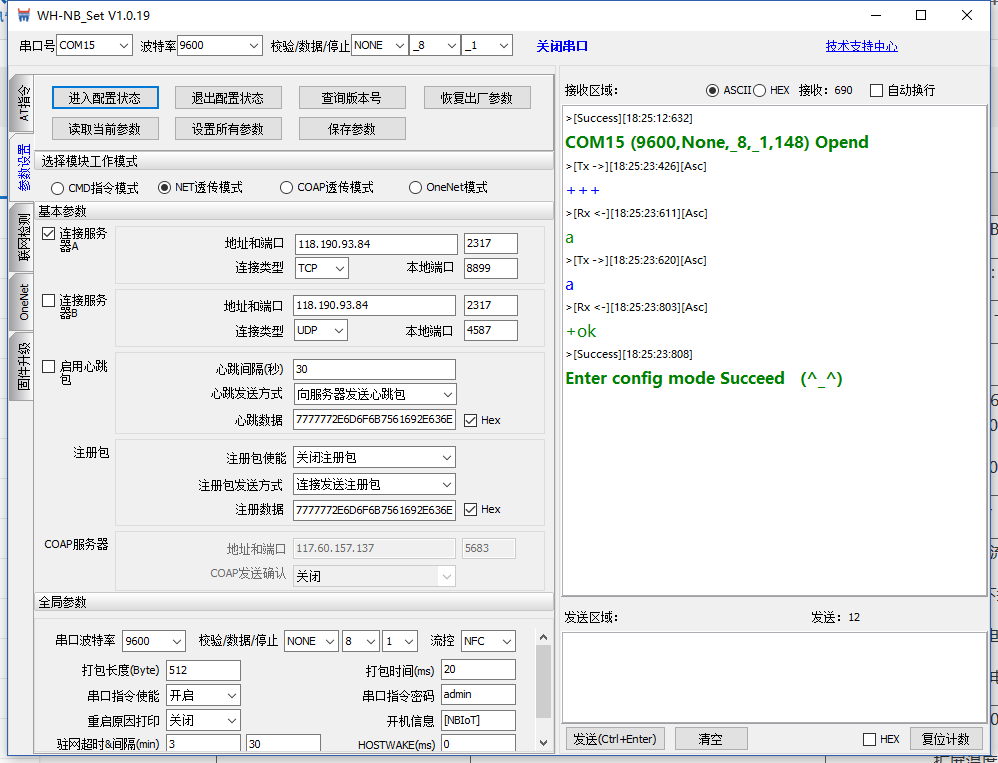Switch to the OneNet side tab

coord(22,302)
